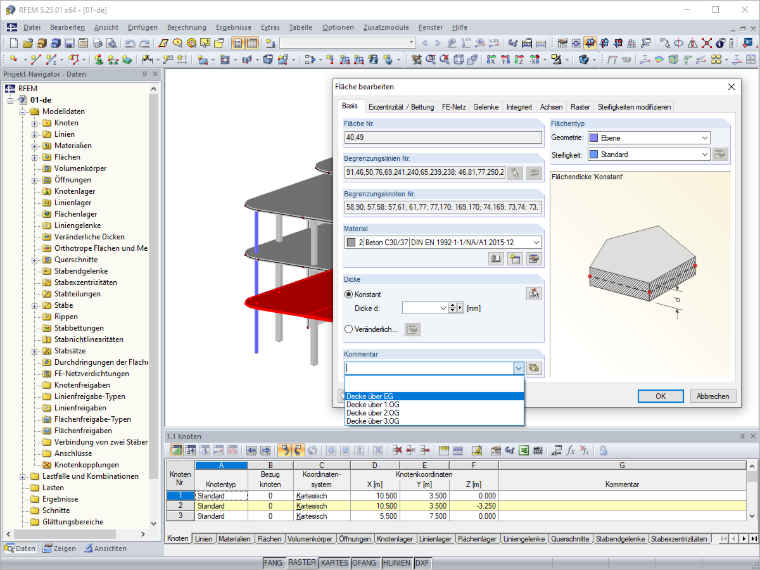Open the Ergebnisse menu
The width and height of the screenshot is (760, 570).
tap(234, 28)
